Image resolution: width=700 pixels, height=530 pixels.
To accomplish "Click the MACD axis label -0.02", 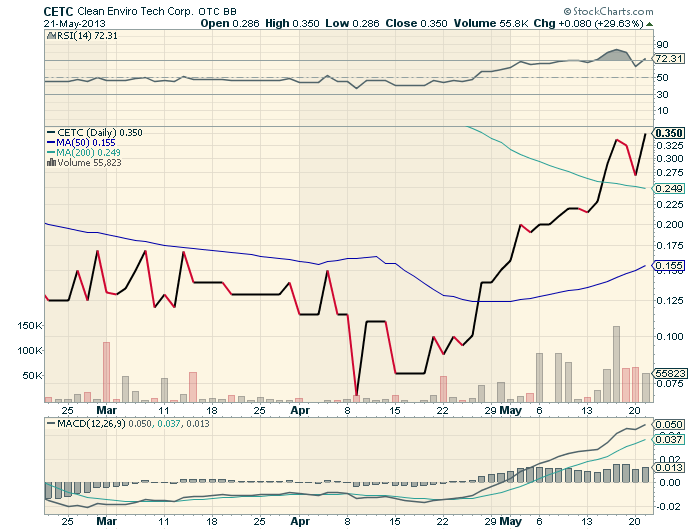I will click(x=668, y=506).
